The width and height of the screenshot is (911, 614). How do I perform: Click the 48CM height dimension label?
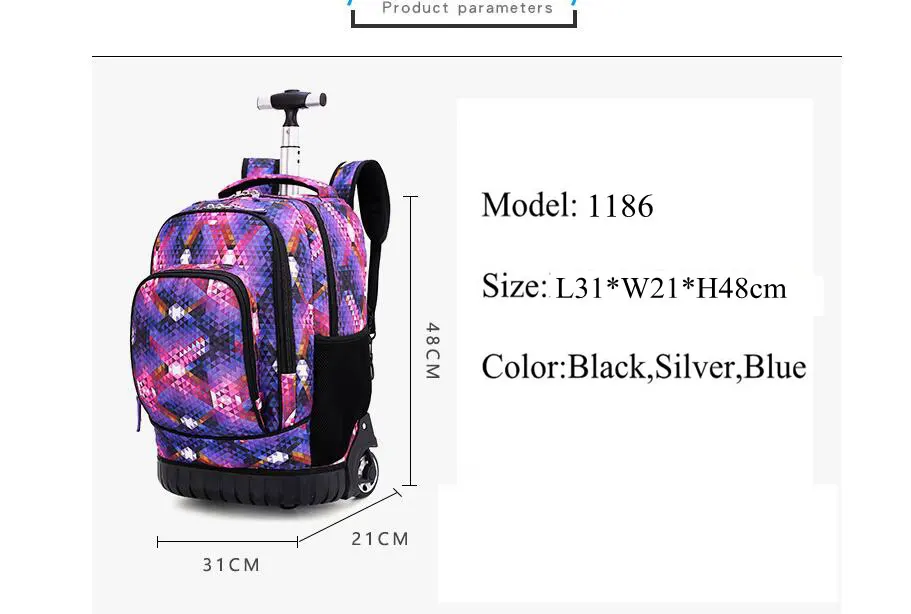(x=433, y=351)
